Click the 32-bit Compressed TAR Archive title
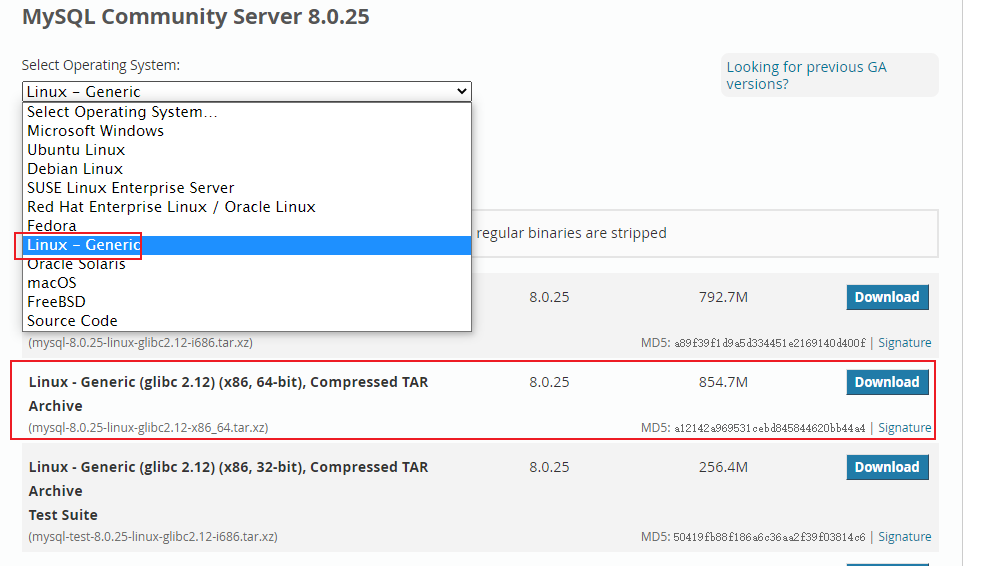Viewport: 994px width, 566px height. [x=228, y=479]
